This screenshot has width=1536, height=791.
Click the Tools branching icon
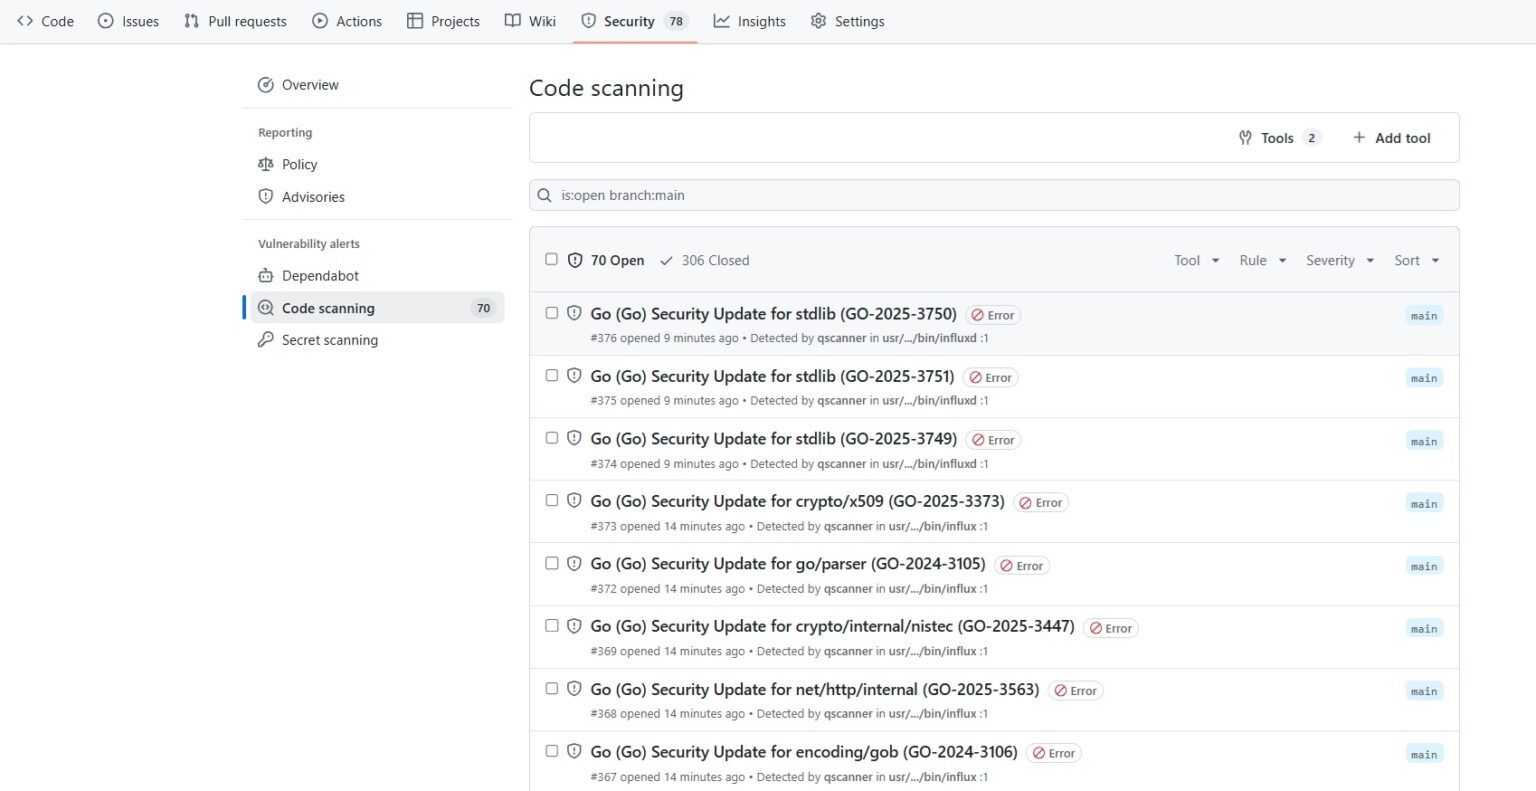(1245, 138)
